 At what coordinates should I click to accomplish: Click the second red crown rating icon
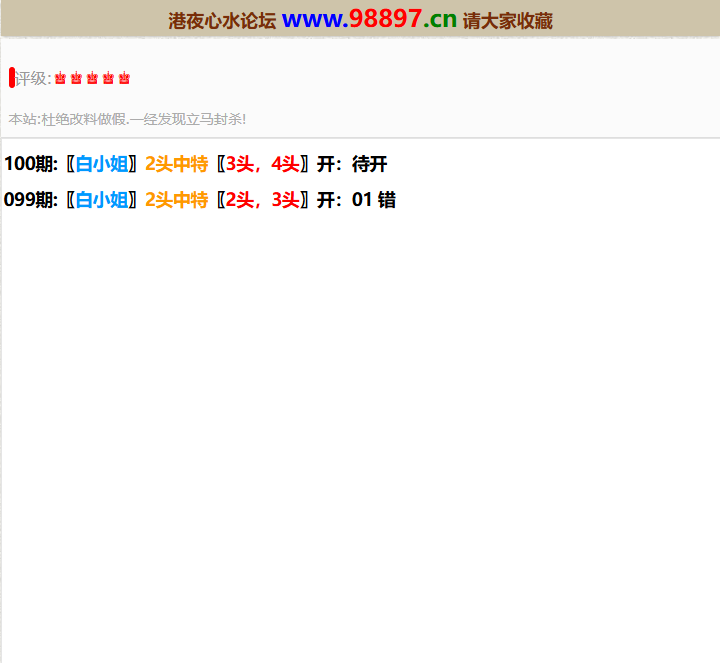76,78
